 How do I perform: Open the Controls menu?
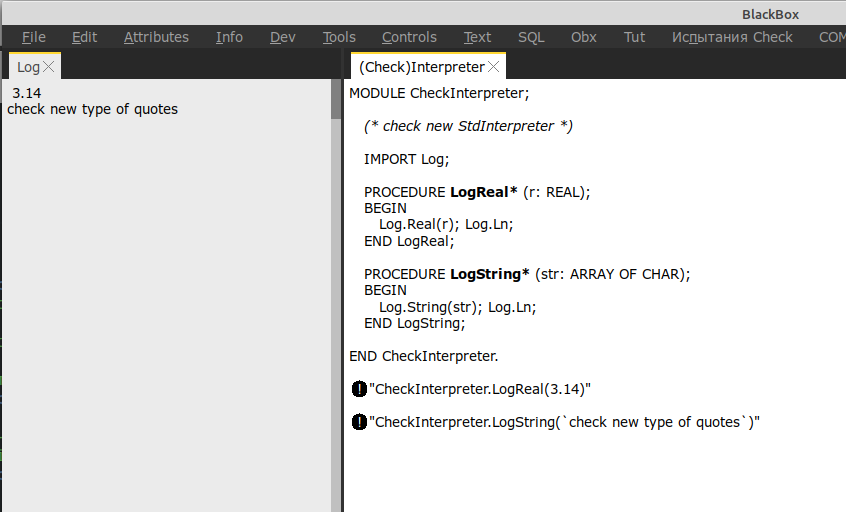tap(409, 37)
